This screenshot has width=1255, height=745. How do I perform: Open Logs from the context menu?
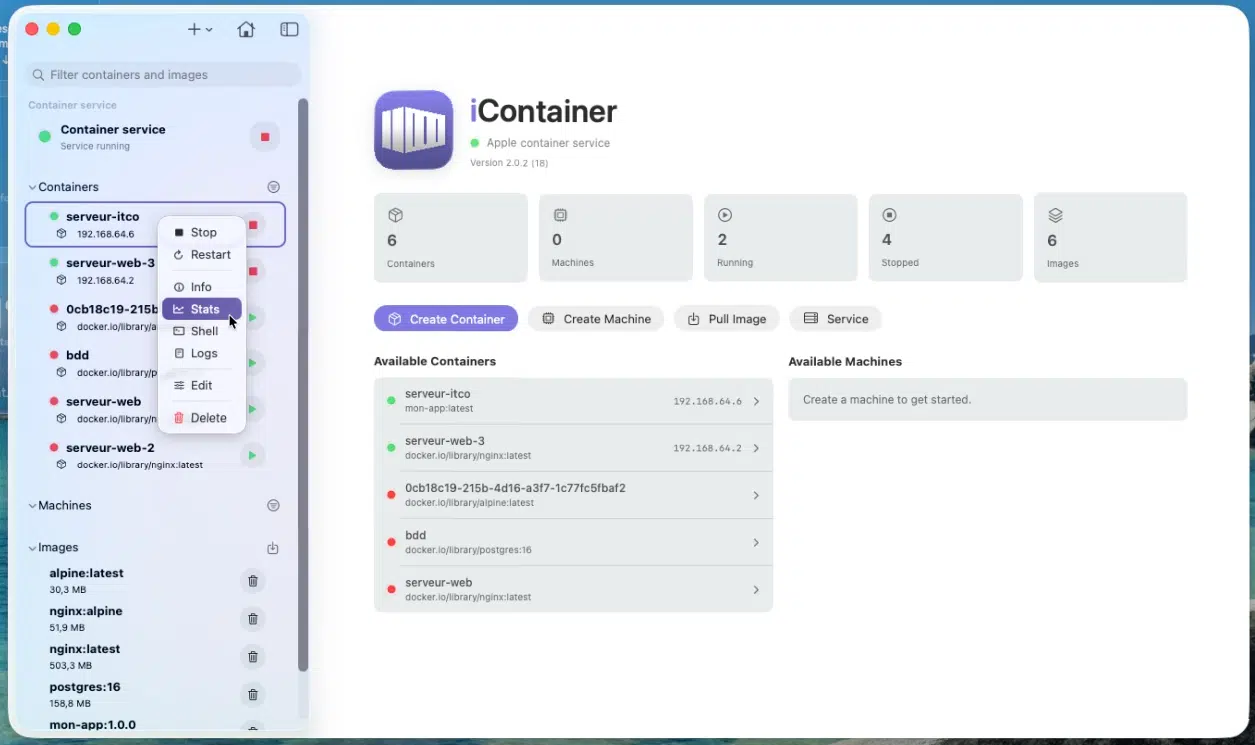(202, 353)
